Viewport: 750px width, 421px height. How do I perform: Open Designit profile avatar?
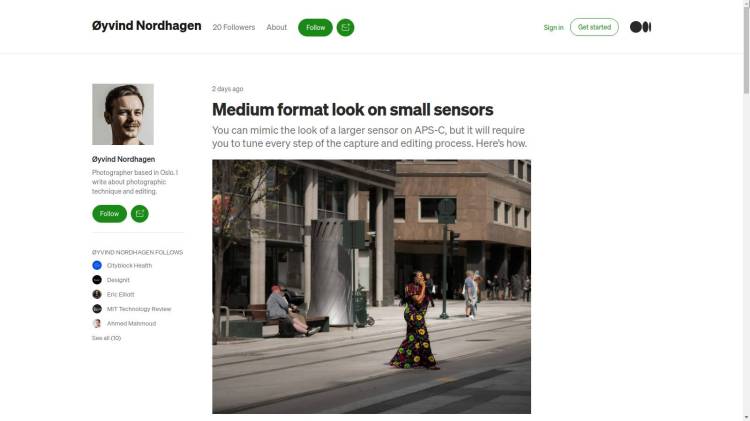(97, 279)
